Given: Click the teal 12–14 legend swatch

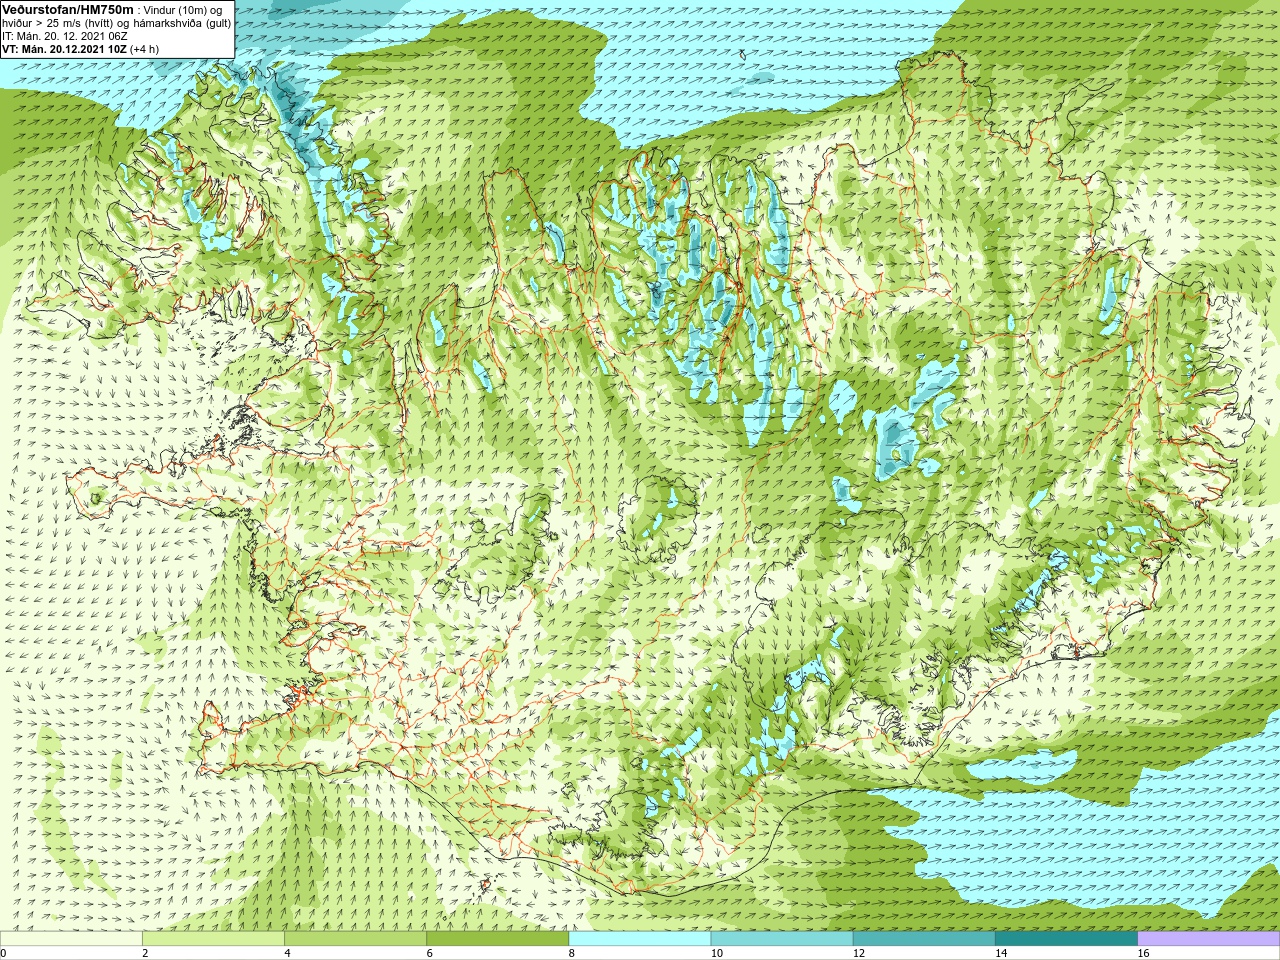Looking at the screenshot, I should (x=924, y=939).
